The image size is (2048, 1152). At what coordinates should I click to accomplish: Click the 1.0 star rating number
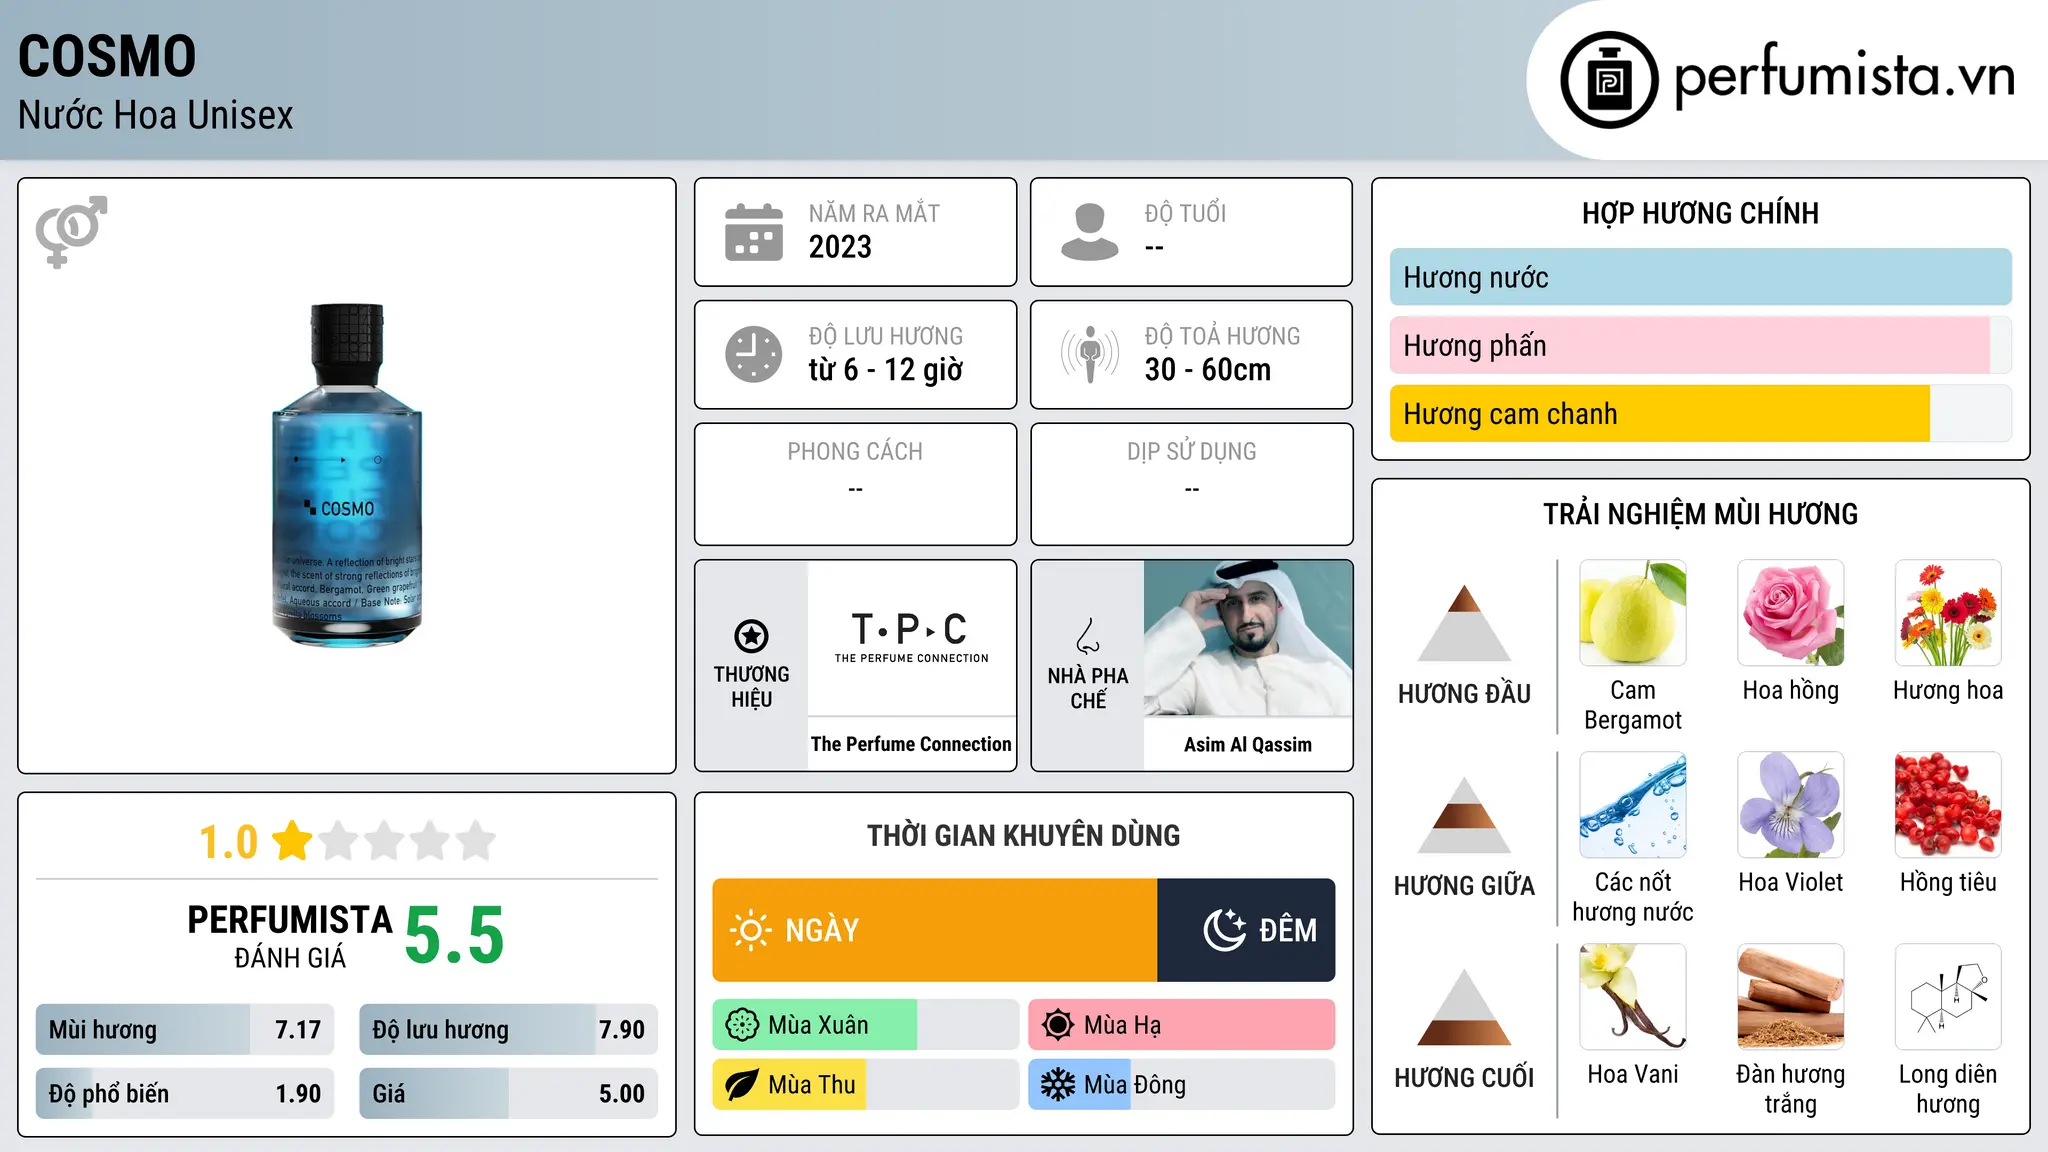(x=228, y=841)
